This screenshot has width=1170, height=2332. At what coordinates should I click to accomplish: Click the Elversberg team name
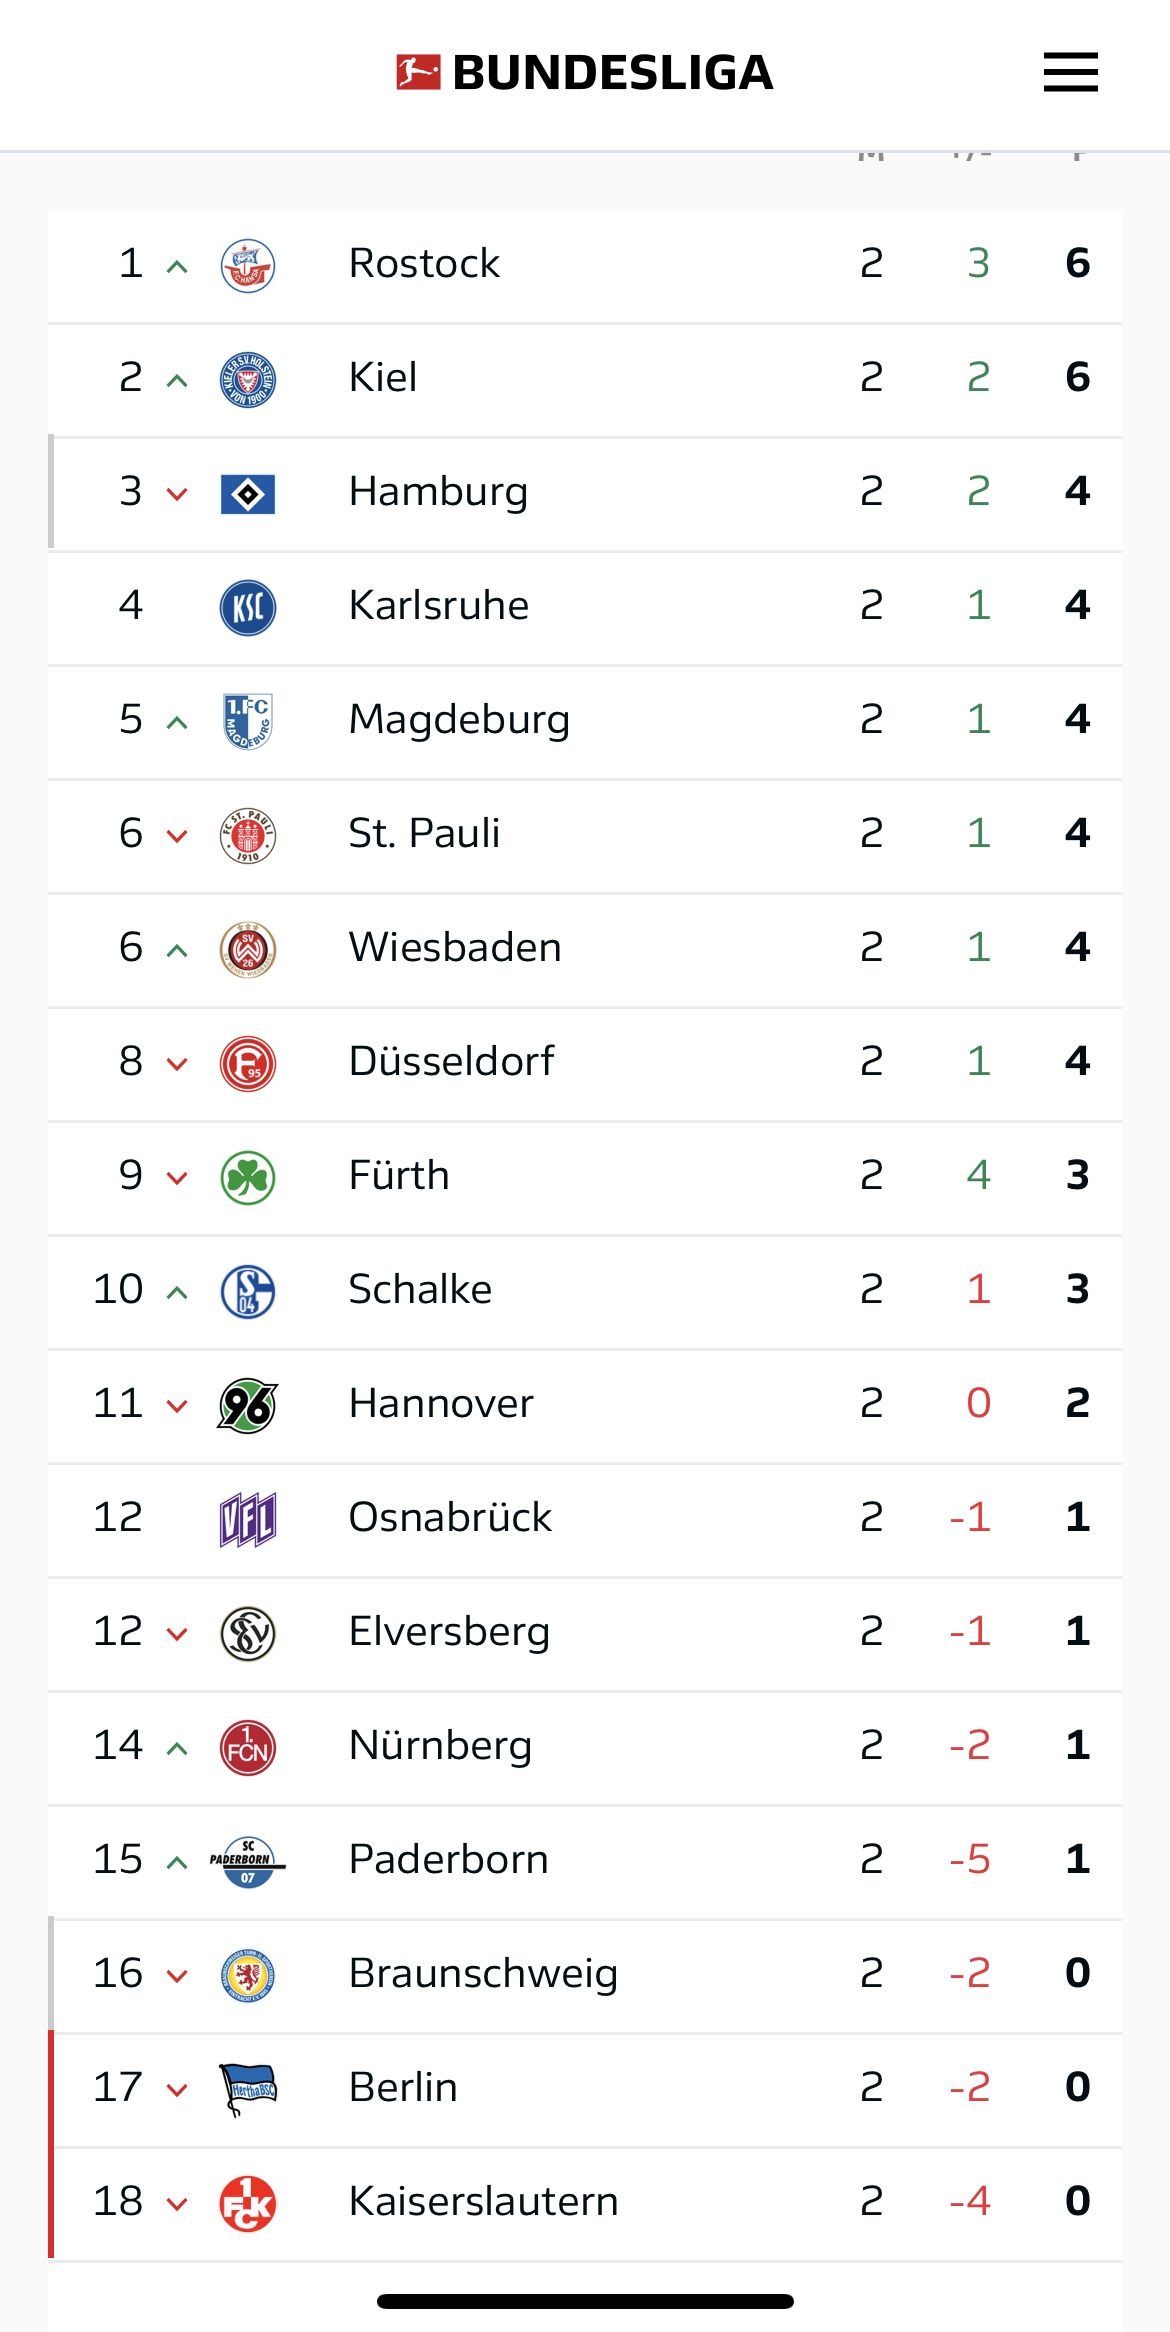449,1632
